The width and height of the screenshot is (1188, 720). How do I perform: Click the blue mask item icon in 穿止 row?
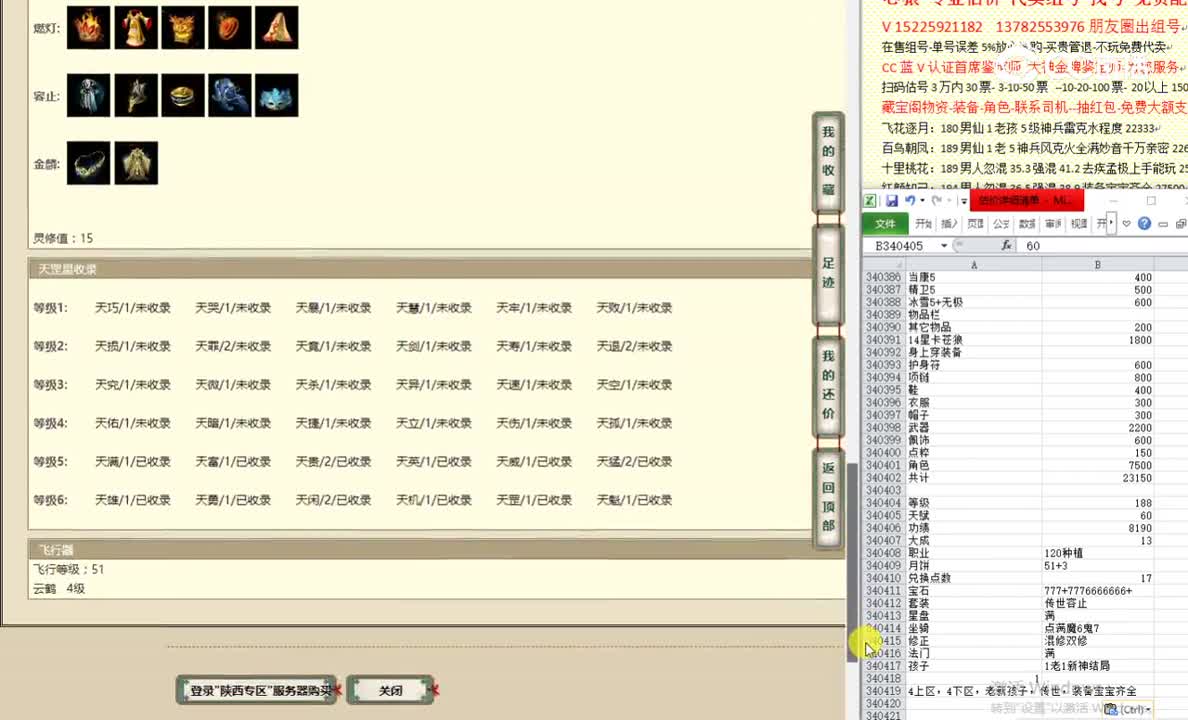(276, 95)
